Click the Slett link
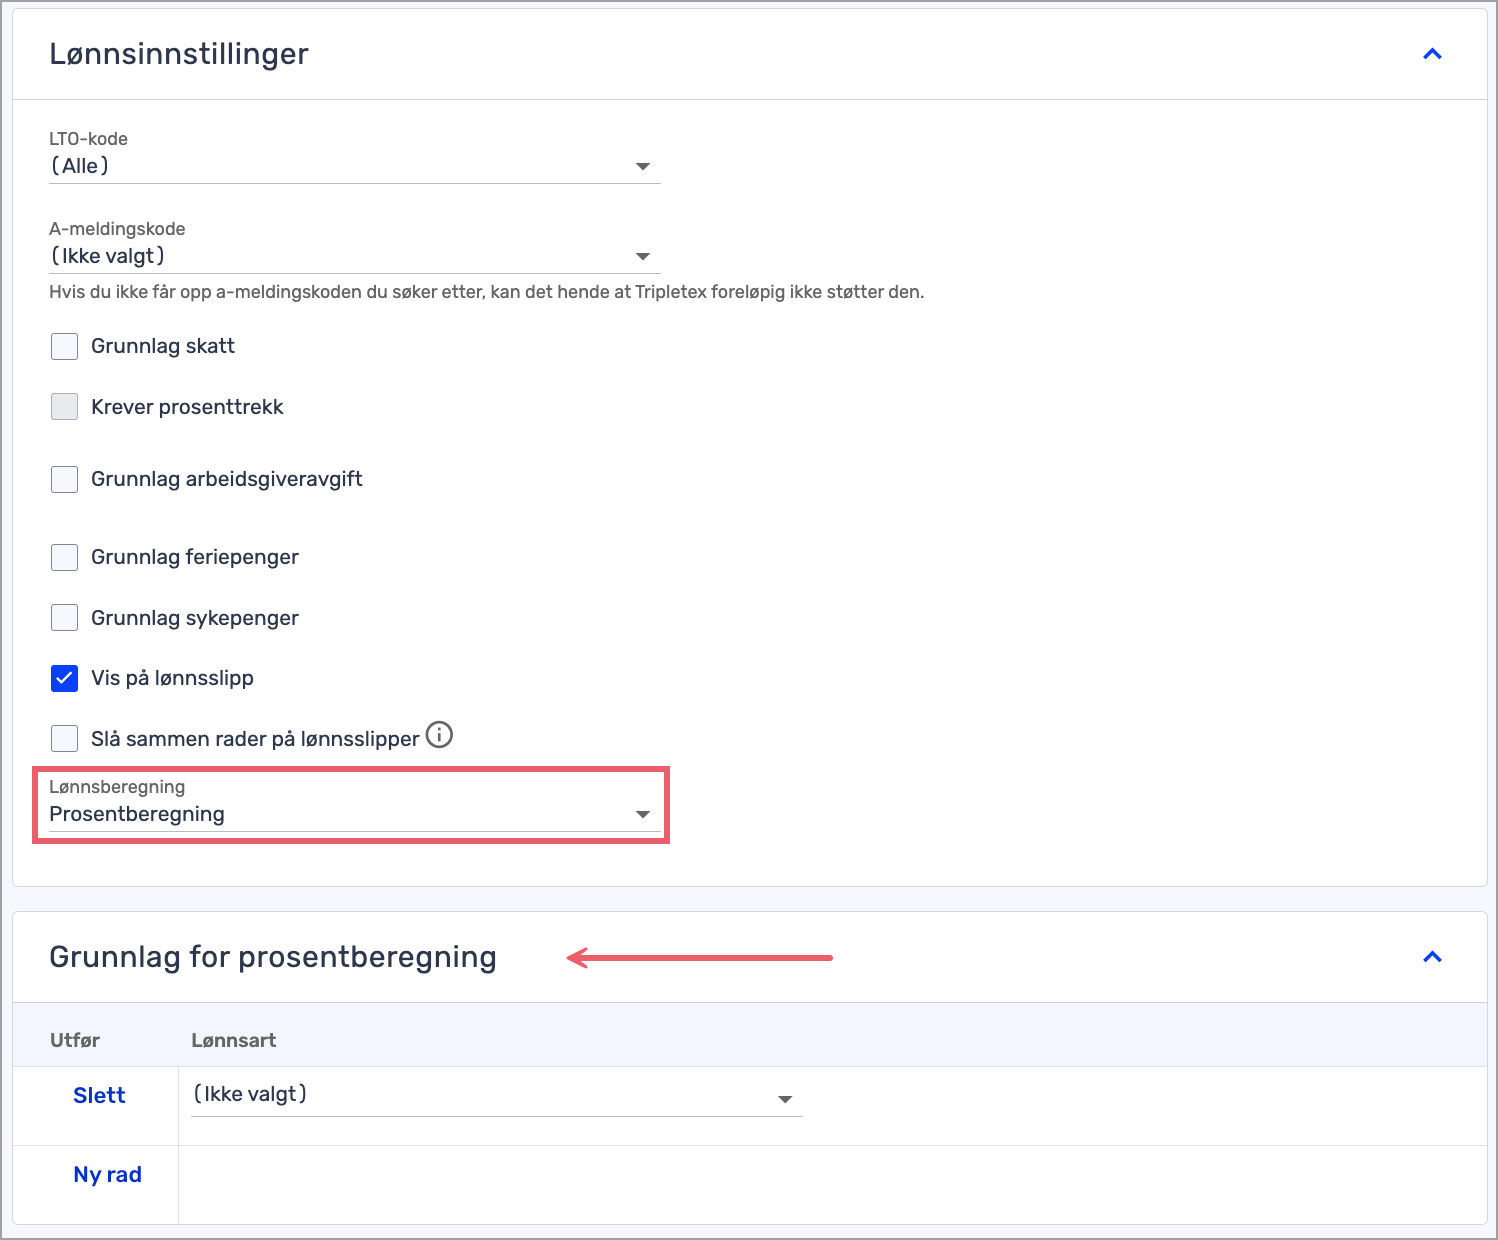Viewport: 1498px width, 1240px height. click(99, 1095)
